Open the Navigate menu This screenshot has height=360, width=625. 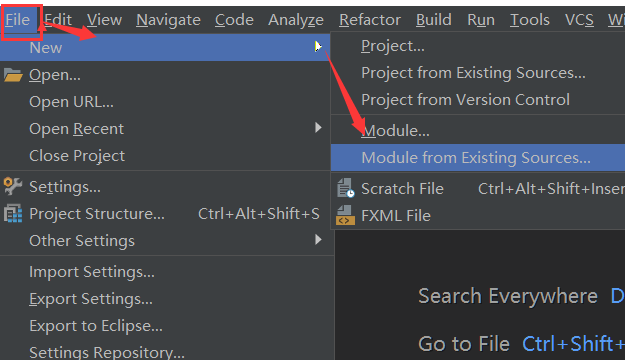point(168,20)
